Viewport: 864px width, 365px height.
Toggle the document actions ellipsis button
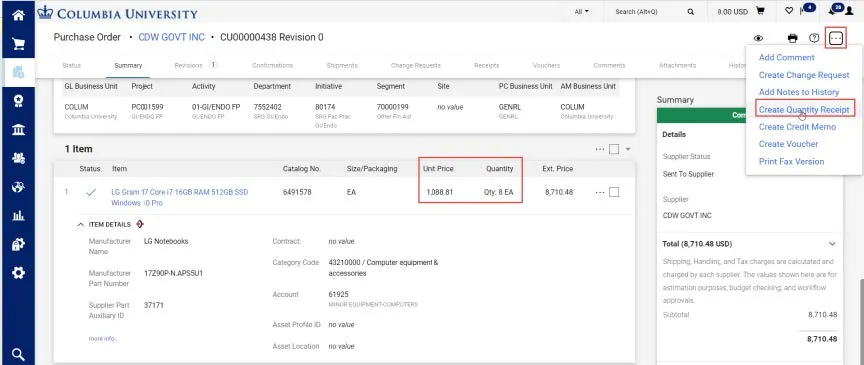(x=836, y=38)
